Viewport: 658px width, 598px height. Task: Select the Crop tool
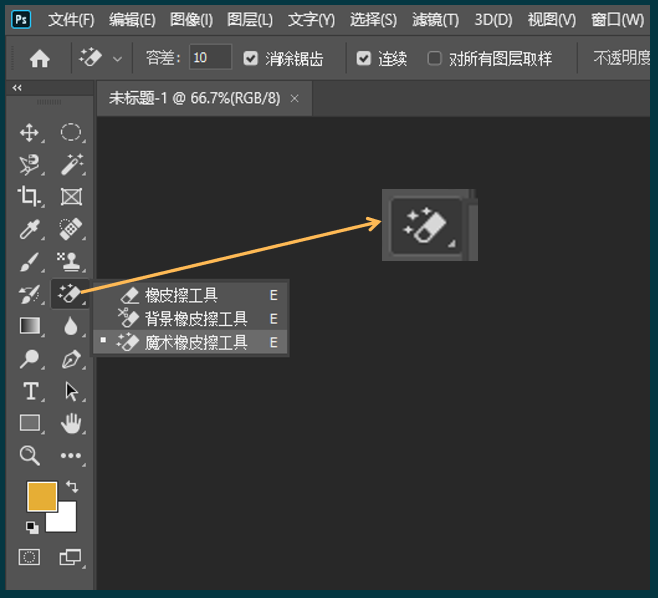pos(29,197)
